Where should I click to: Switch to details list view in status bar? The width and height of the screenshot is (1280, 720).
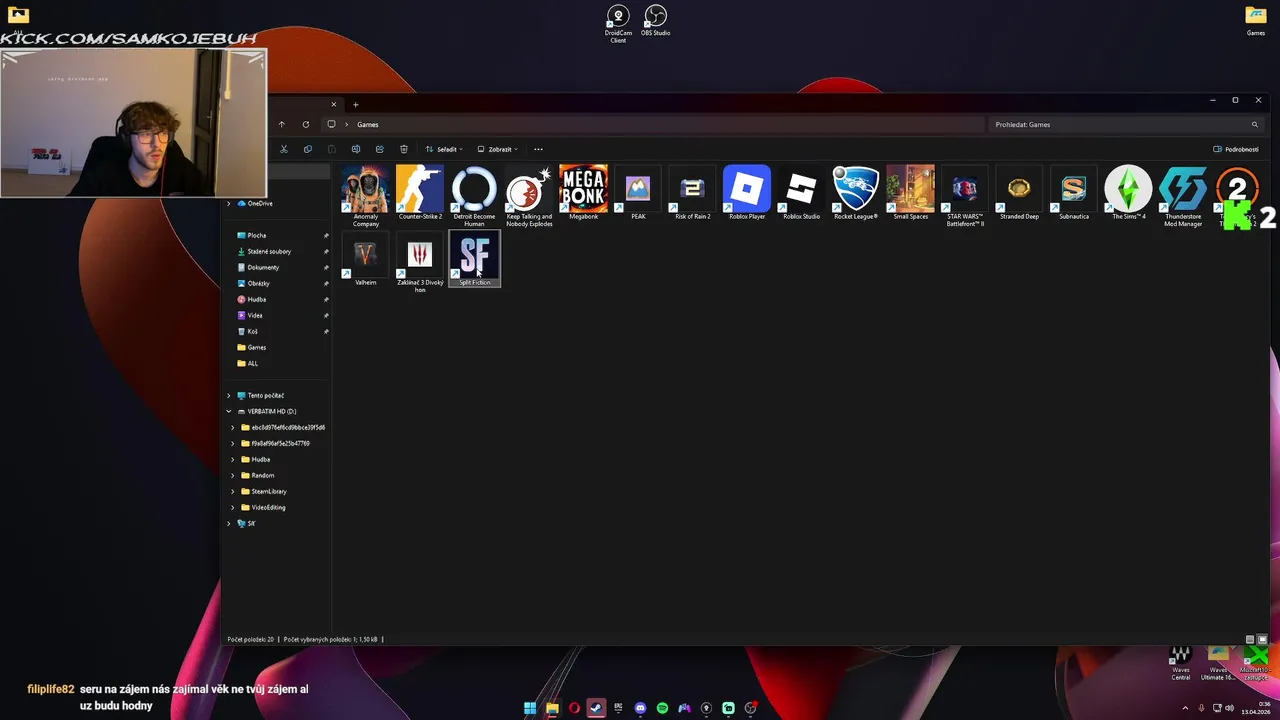click(1250, 639)
